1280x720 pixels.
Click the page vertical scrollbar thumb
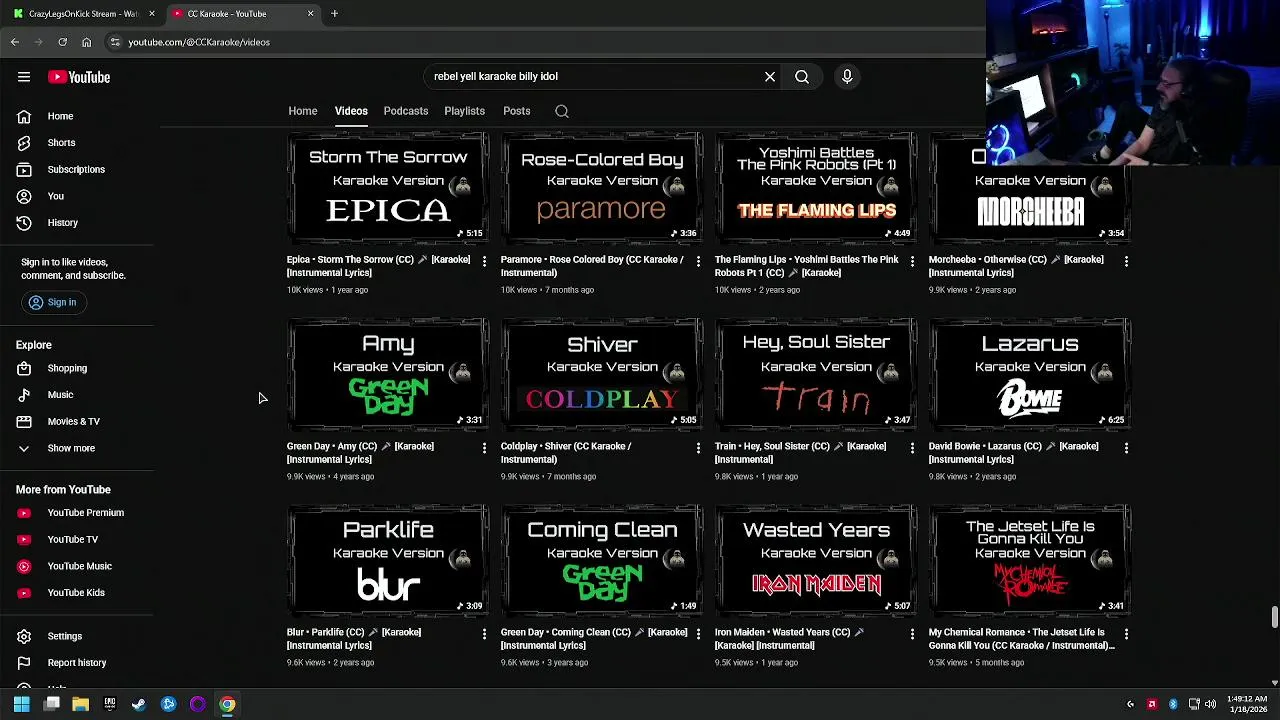pos(1274,617)
